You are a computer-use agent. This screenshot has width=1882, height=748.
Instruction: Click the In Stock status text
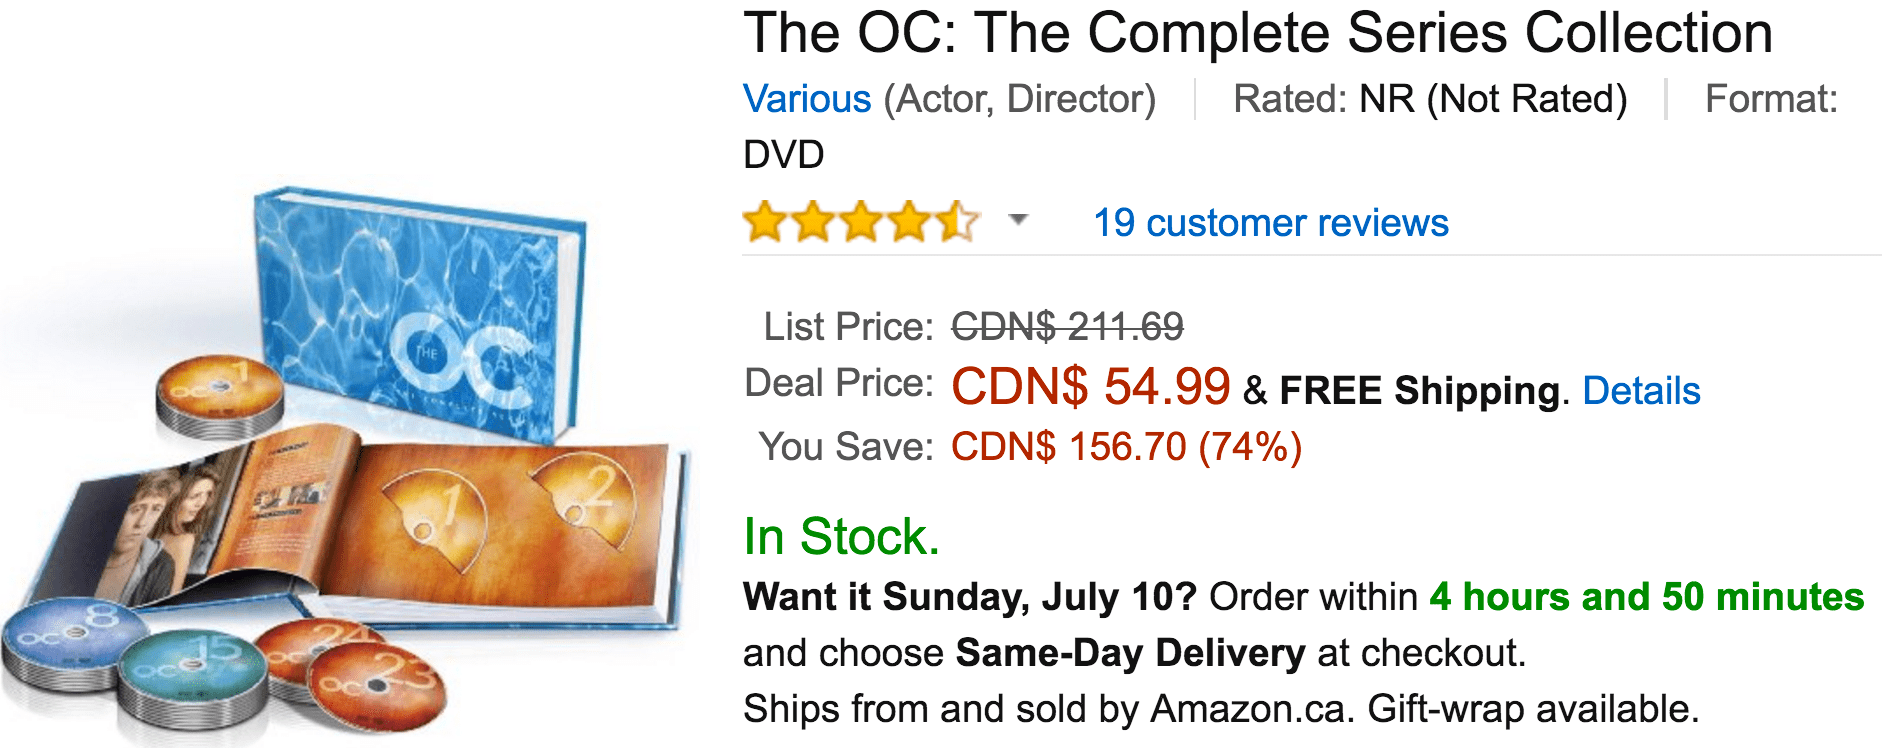(x=841, y=537)
